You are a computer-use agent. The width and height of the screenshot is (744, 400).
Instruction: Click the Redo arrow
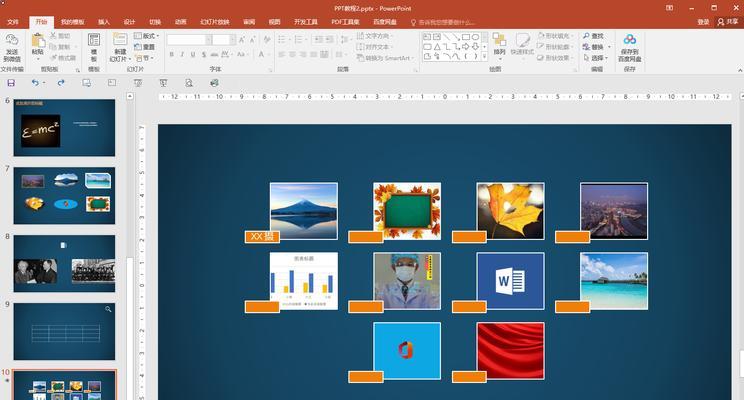coord(61,83)
